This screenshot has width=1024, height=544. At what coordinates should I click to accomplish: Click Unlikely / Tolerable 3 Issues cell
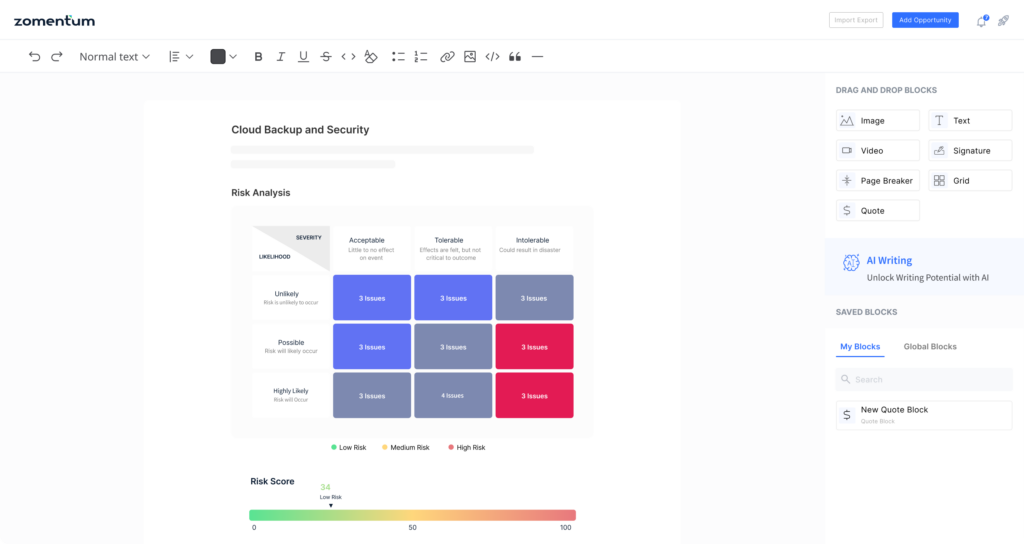453,298
